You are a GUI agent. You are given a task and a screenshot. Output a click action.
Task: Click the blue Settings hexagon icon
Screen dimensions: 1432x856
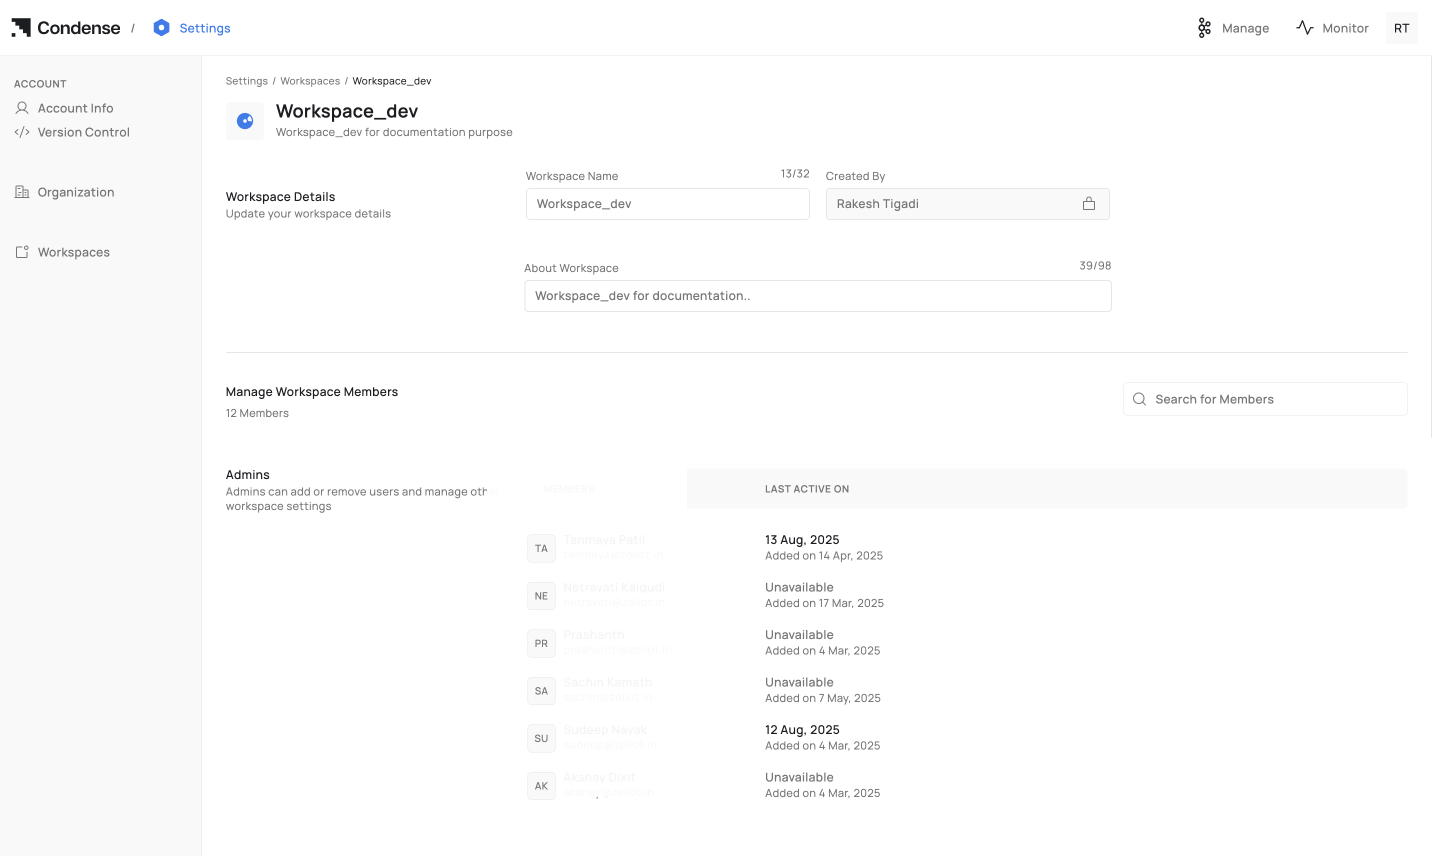tap(161, 28)
